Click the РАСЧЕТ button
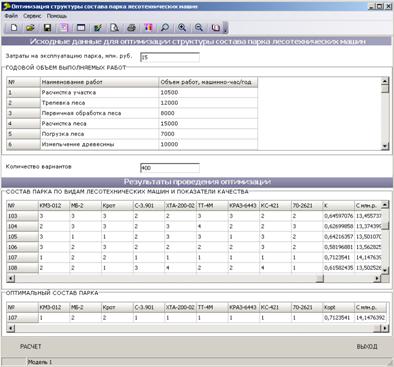Viewport: 394px width, 367px height. 30,347
